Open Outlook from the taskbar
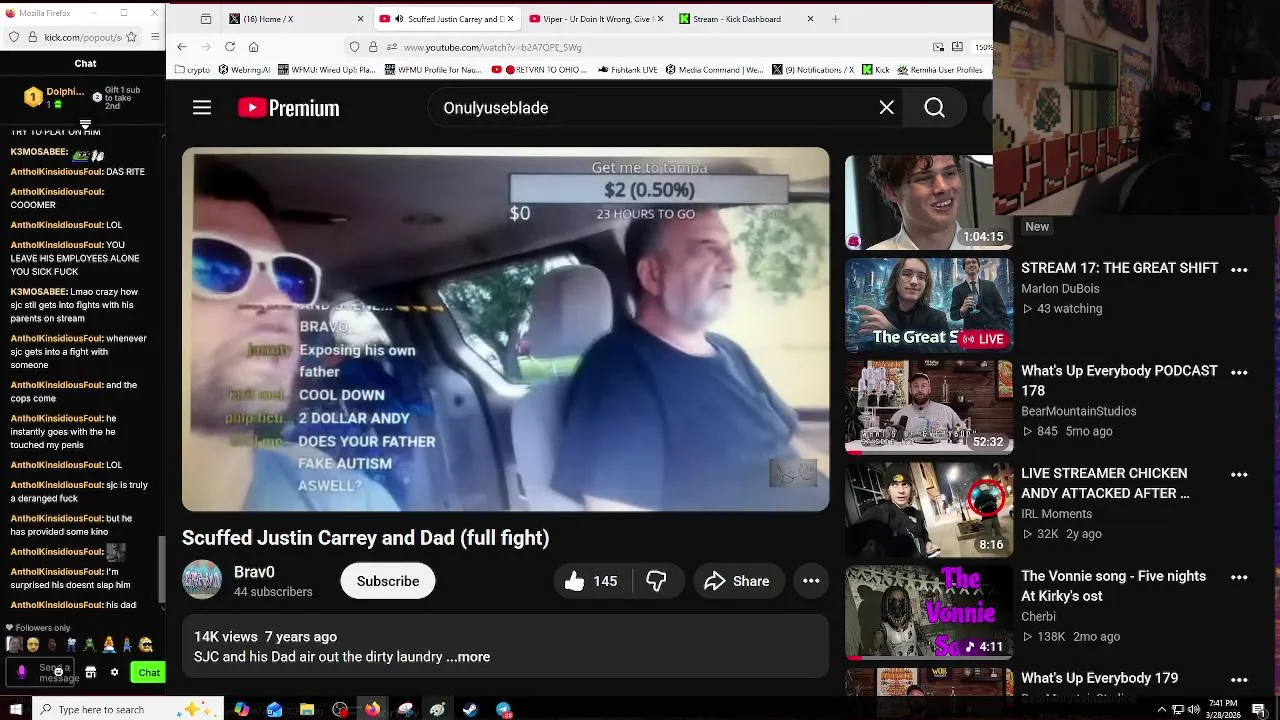The image size is (1280, 720). click(274, 710)
